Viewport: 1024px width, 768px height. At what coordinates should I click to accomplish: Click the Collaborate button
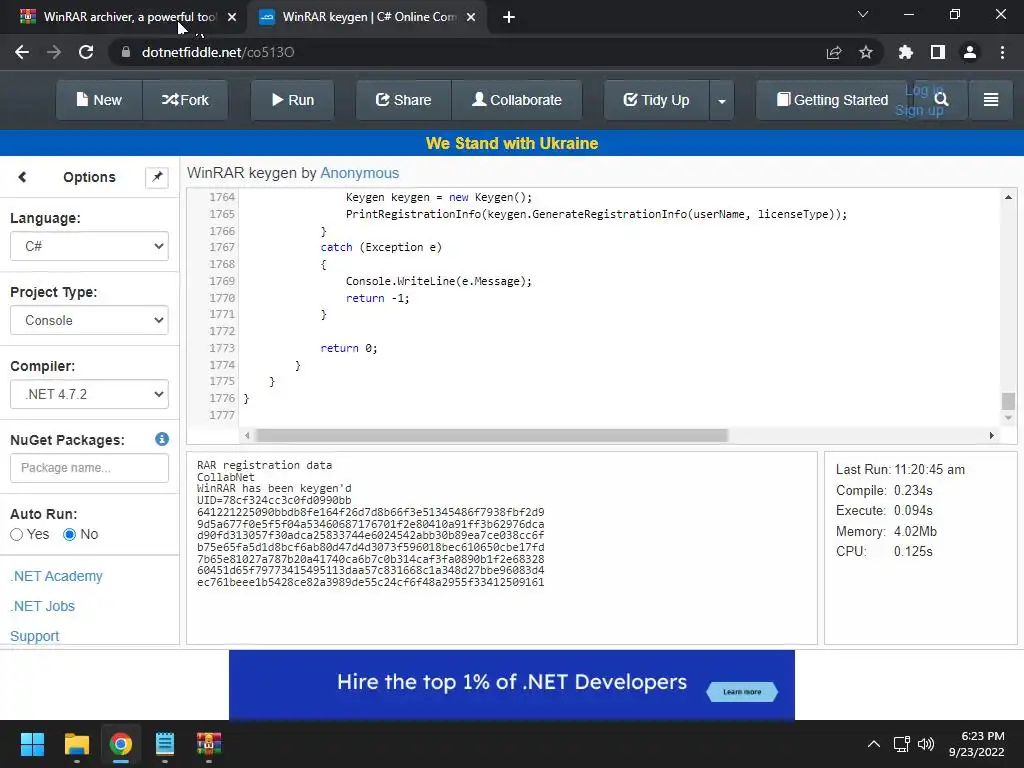(517, 100)
